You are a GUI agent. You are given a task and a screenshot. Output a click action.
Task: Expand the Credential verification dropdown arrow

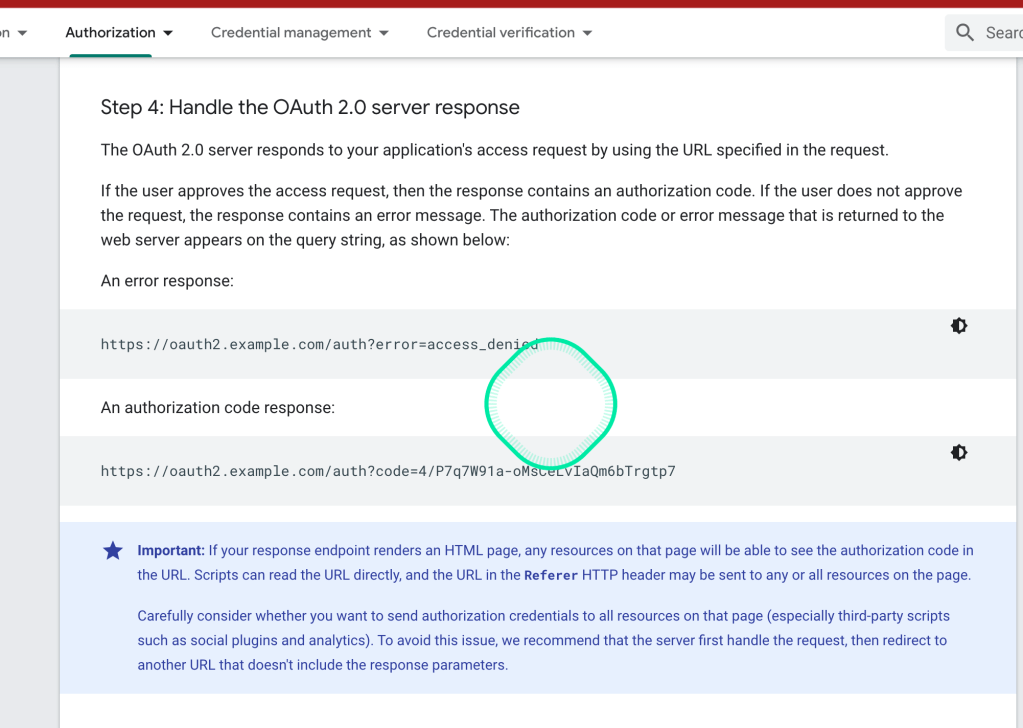click(x=587, y=33)
